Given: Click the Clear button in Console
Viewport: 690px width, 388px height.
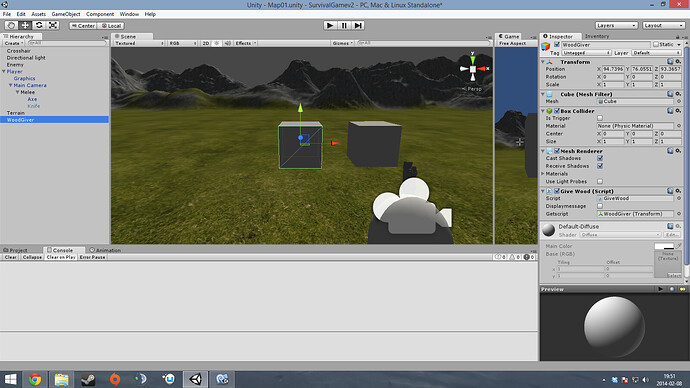Looking at the screenshot, I should pyautogui.click(x=11, y=257).
